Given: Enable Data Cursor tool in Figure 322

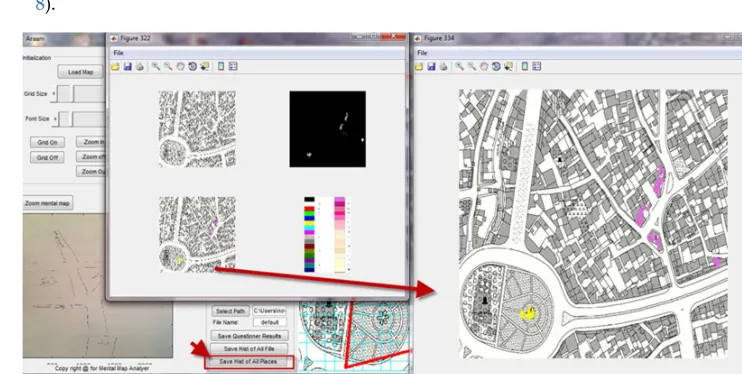Looking at the screenshot, I should pyautogui.click(x=204, y=67).
